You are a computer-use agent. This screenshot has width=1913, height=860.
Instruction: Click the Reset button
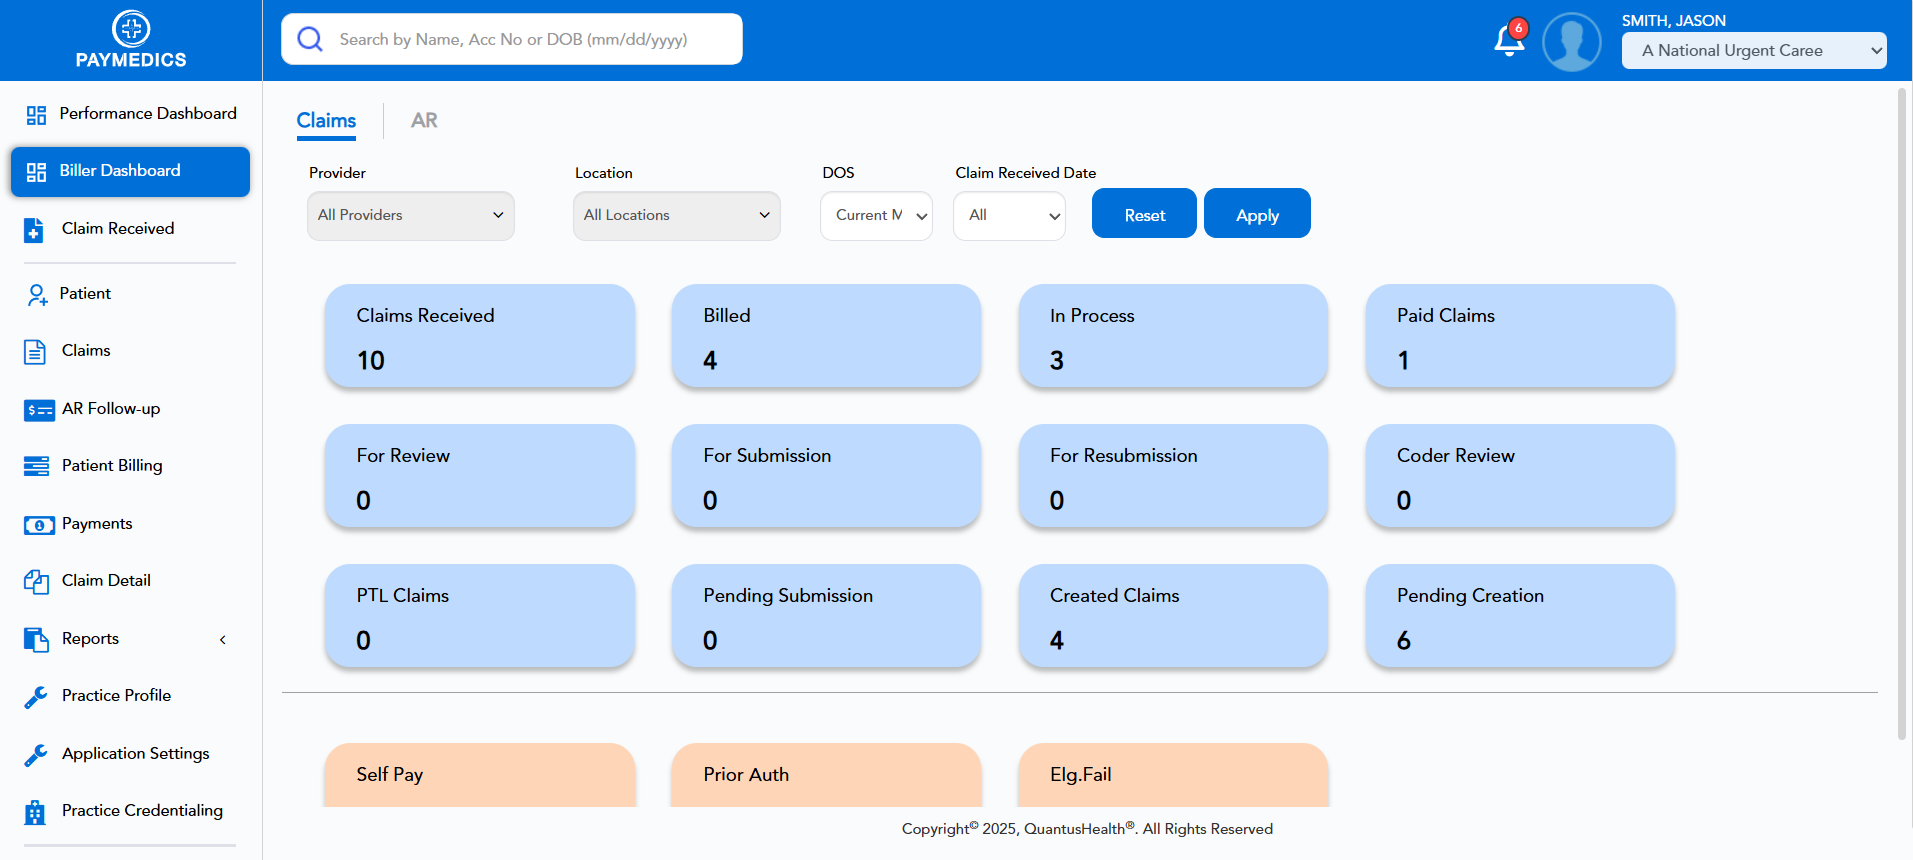(1144, 214)
